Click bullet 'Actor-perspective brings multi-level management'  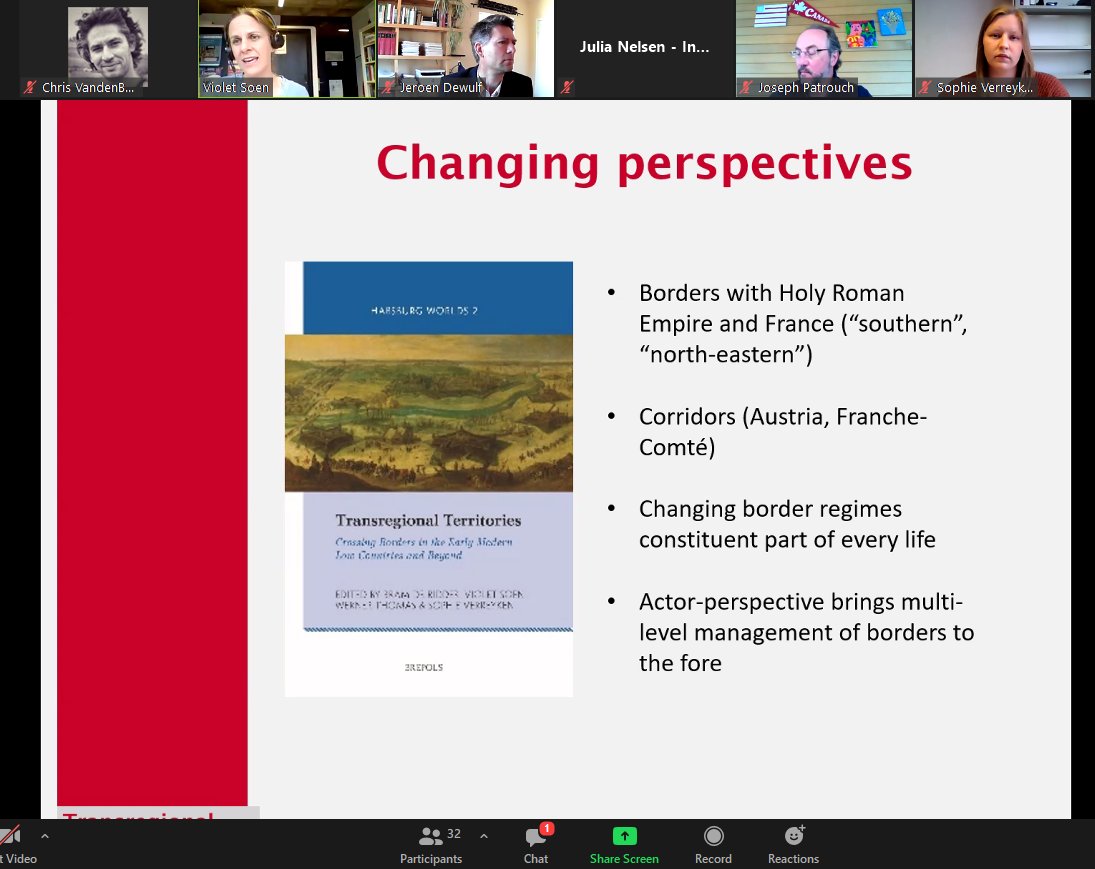[x=806, y=632]
